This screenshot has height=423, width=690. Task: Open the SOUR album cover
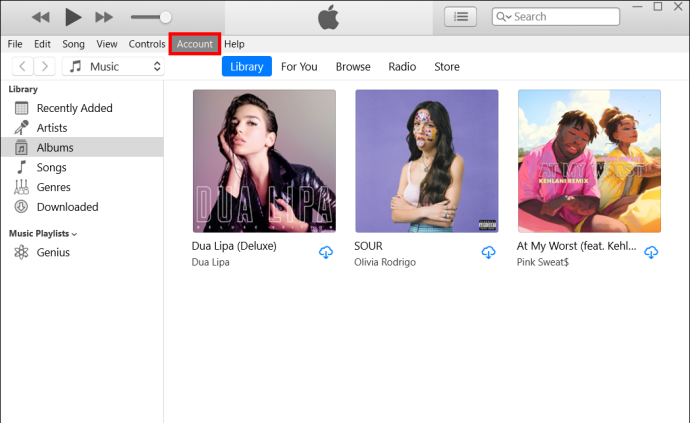[x=427, y=161]
